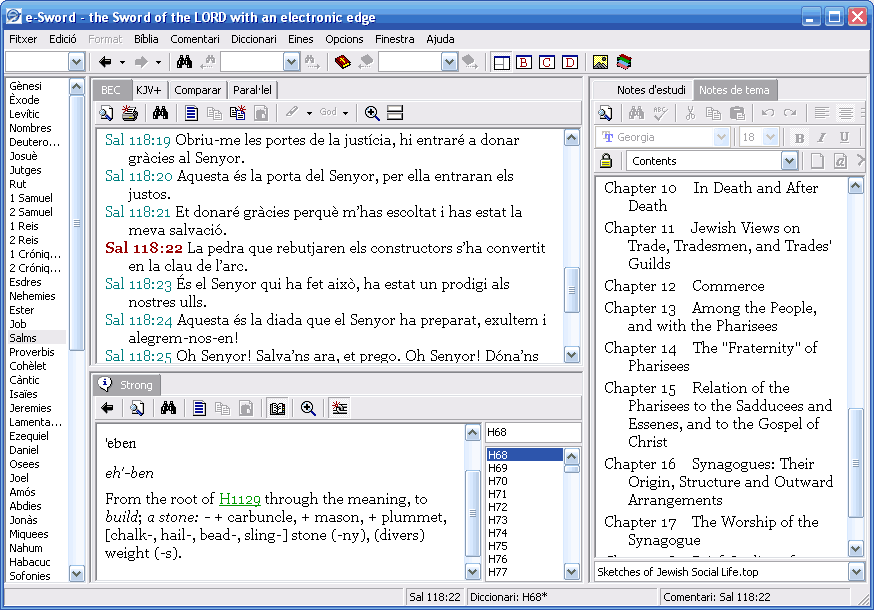Open the back arrow history dropdown
The width and height of the screenshot is (874, 610).
coord(122,62)
